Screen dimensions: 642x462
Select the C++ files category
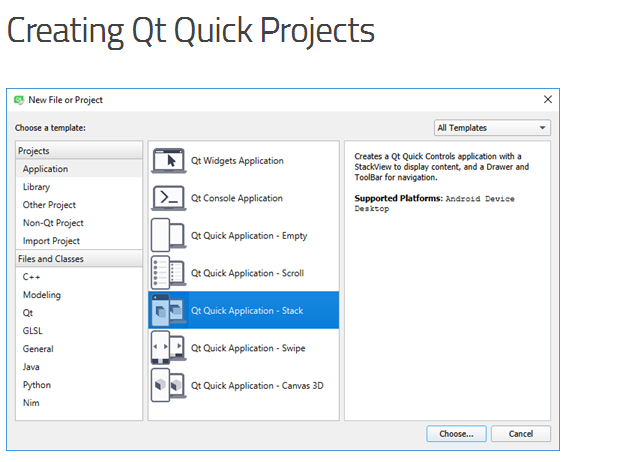click(x=79, y=277)
